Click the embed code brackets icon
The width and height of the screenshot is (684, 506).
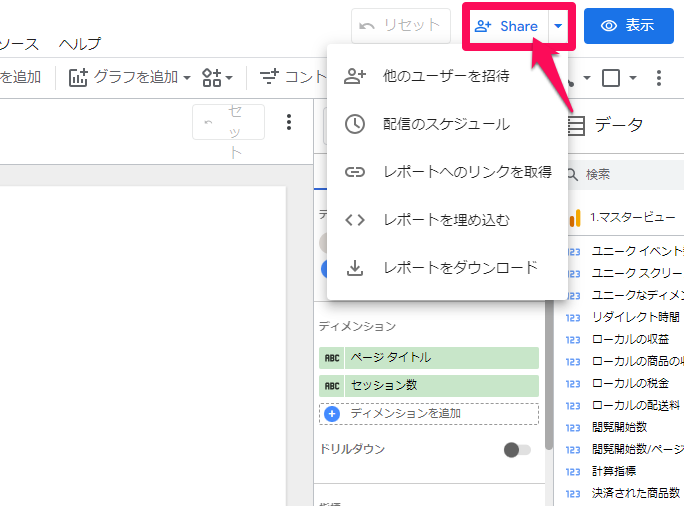[x=355, y=220]
